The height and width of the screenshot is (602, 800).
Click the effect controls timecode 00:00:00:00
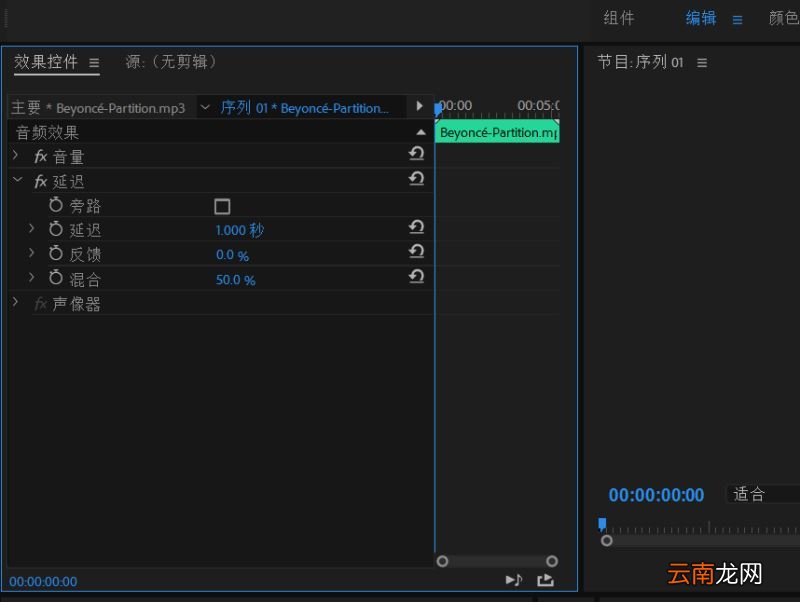43,582
